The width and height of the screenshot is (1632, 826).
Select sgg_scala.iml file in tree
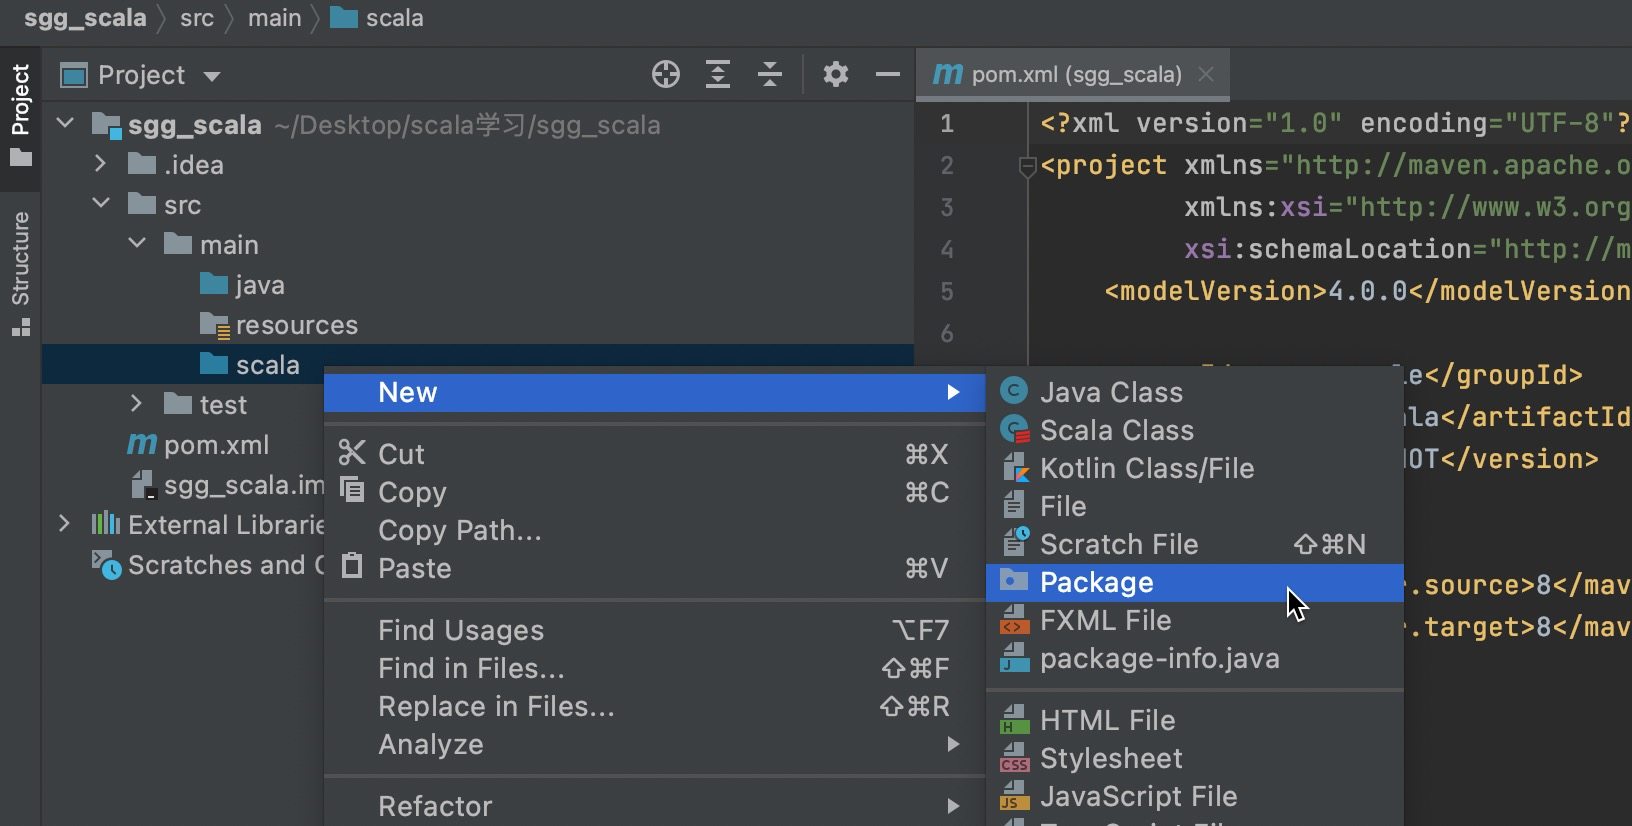point(228,485)
